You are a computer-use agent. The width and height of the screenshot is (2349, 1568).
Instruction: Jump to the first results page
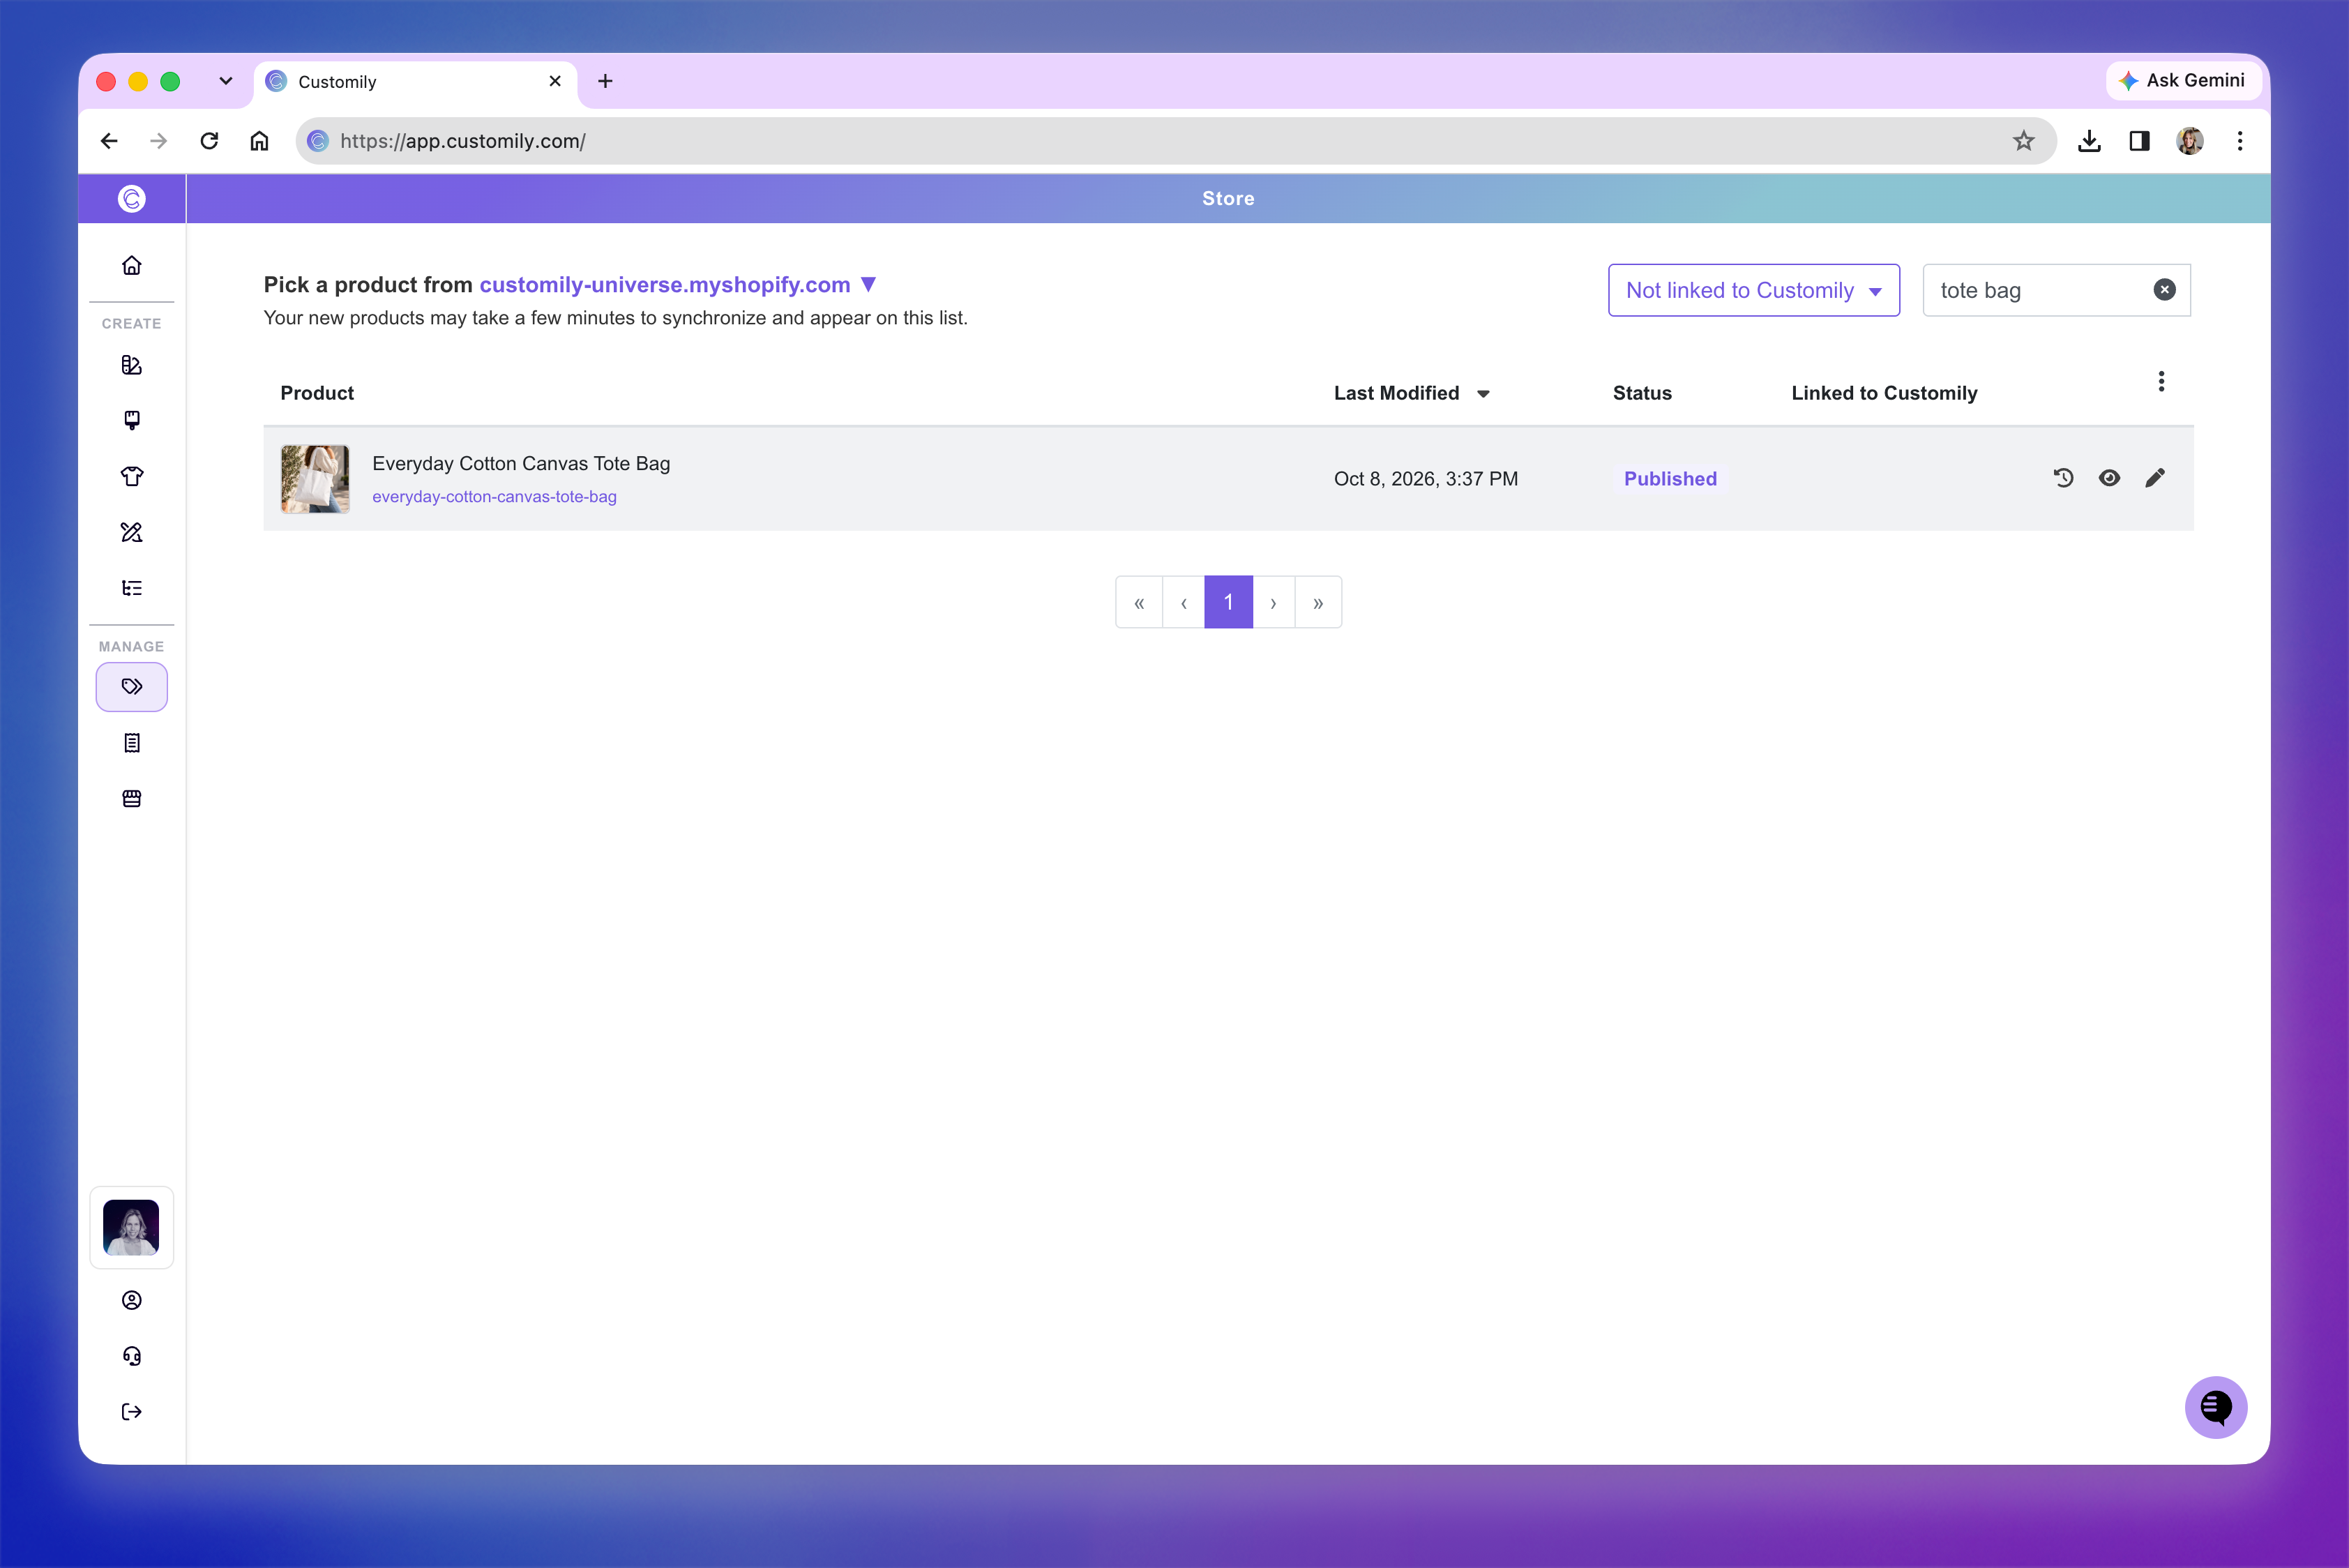pyautogui.click(x=1139, y=602)
